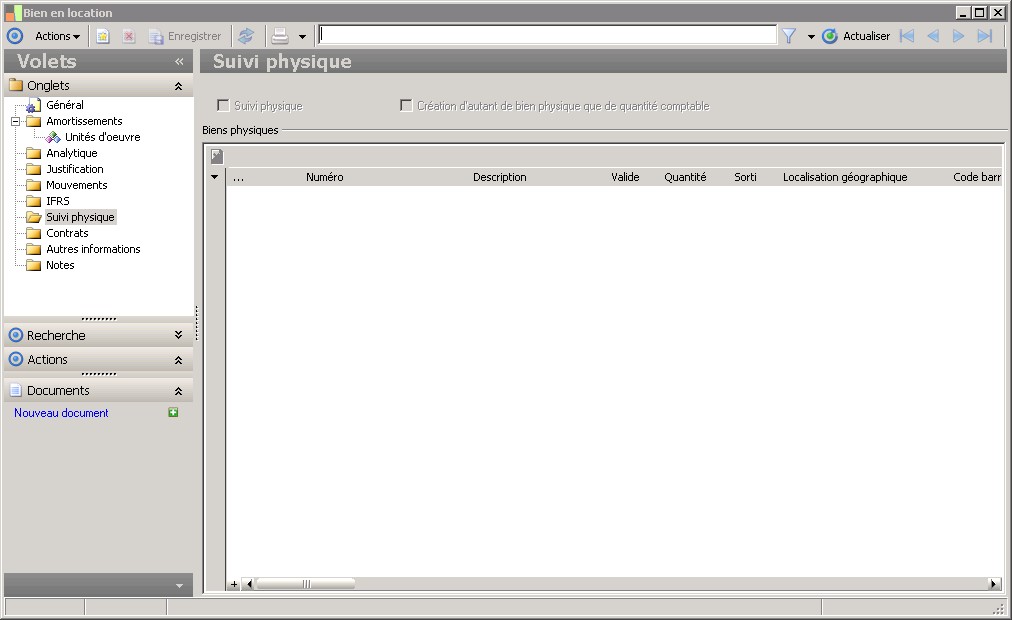Click the Documents section page icon
The height and width of the screenshot is (620, 1012).
pyautogui.click(x=15, y=390)
